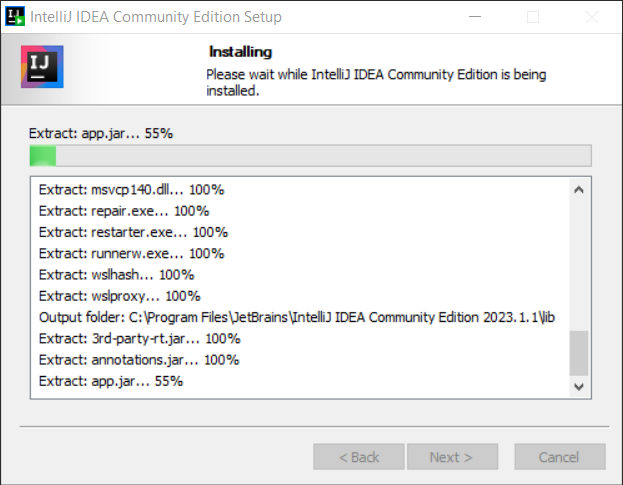The height and width of the screenshot is (485, 623).
Task: Click the scroll up arrow of the log list
Action: pos(579,189)
